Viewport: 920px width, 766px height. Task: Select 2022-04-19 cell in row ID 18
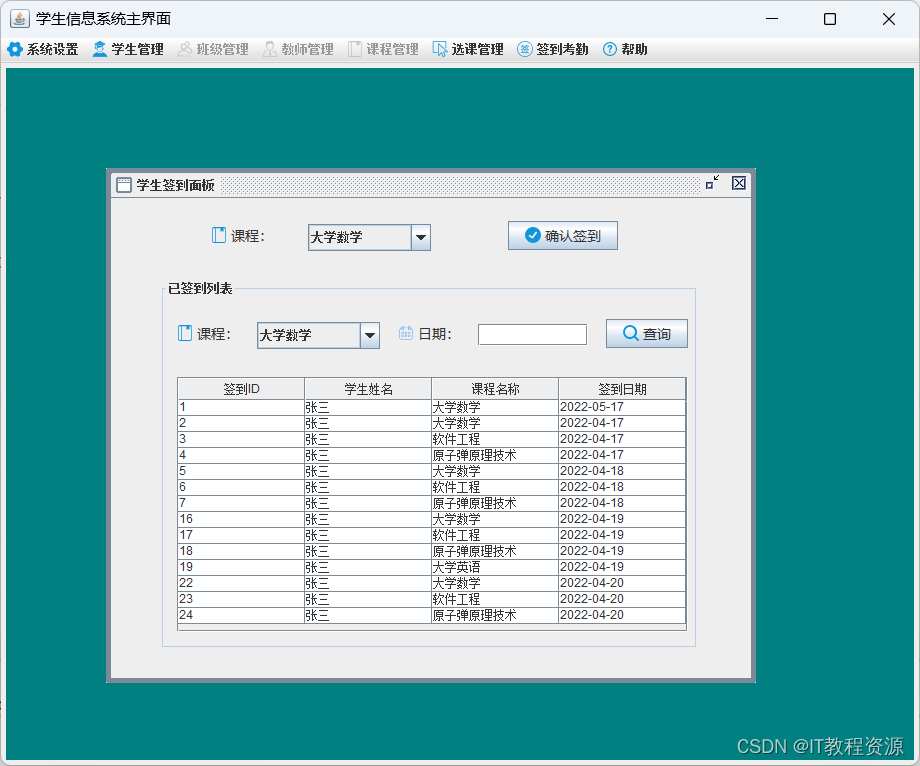click(622, 551)
